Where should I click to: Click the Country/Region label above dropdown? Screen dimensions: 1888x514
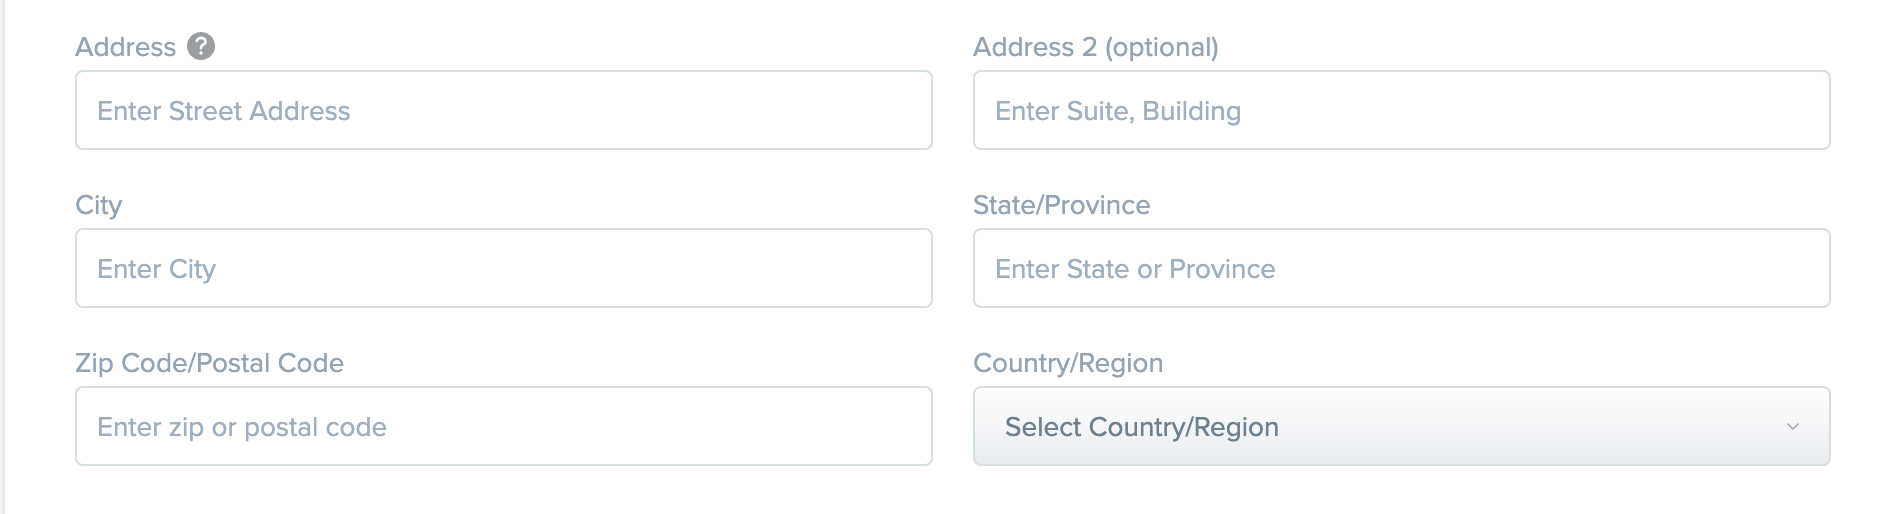pos(1068,363)
